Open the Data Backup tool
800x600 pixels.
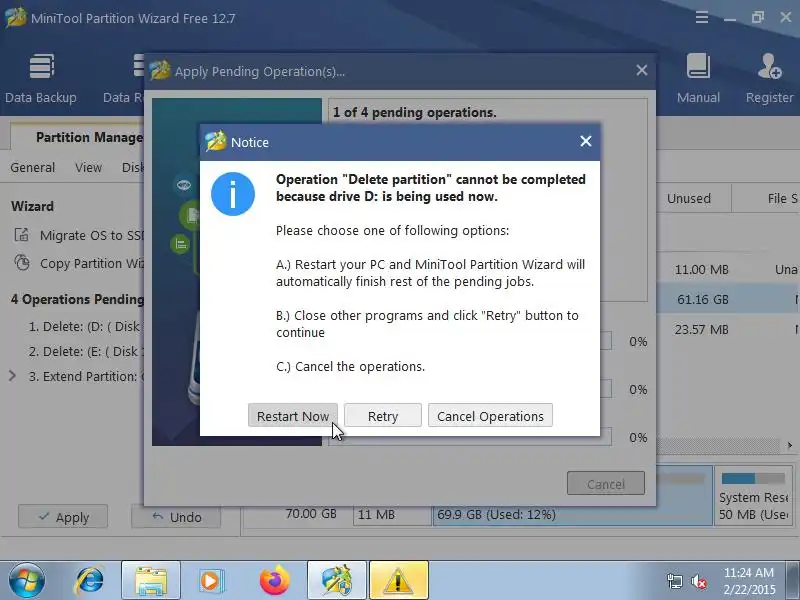[41, 78]
